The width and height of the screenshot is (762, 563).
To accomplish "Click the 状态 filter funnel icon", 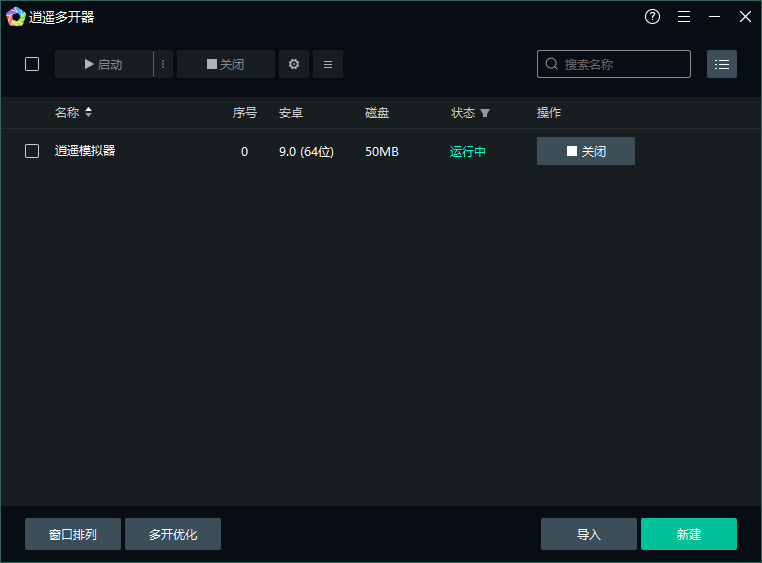I will point(485,114).
